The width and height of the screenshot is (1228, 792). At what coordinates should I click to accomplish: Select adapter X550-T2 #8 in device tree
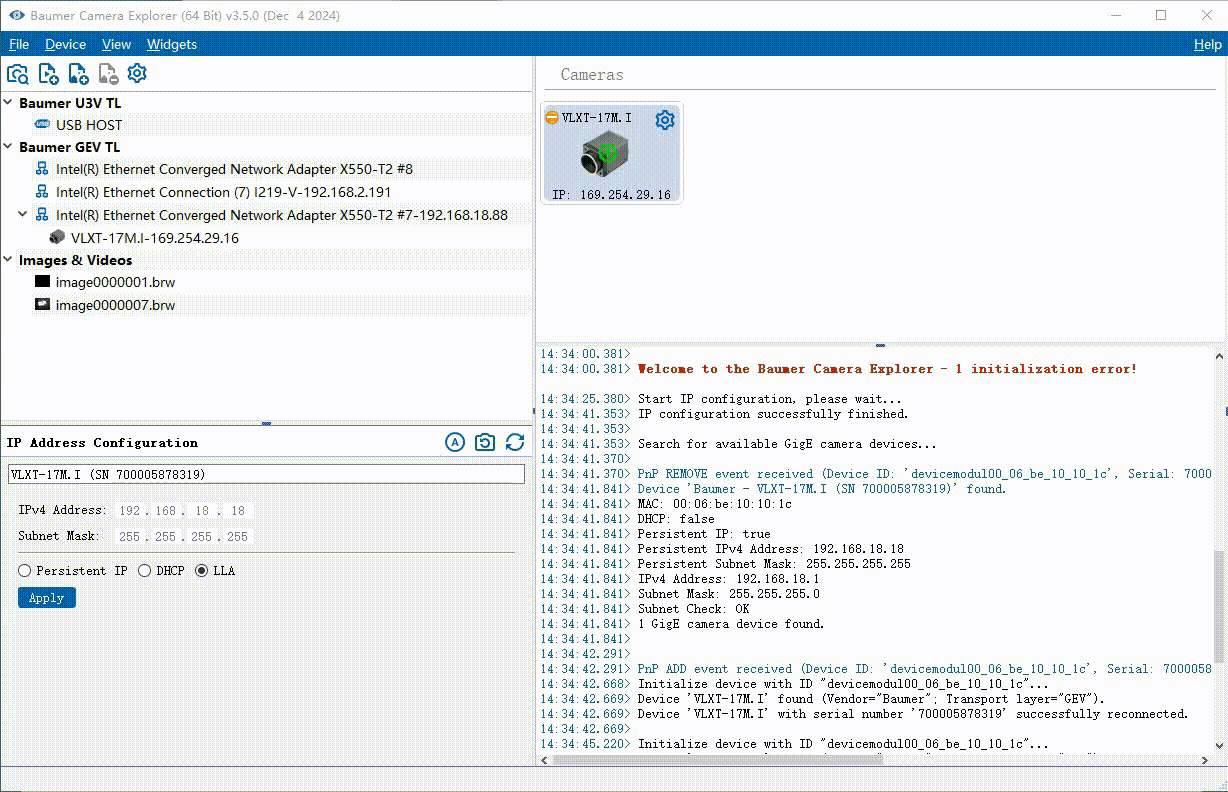[234, 169]
